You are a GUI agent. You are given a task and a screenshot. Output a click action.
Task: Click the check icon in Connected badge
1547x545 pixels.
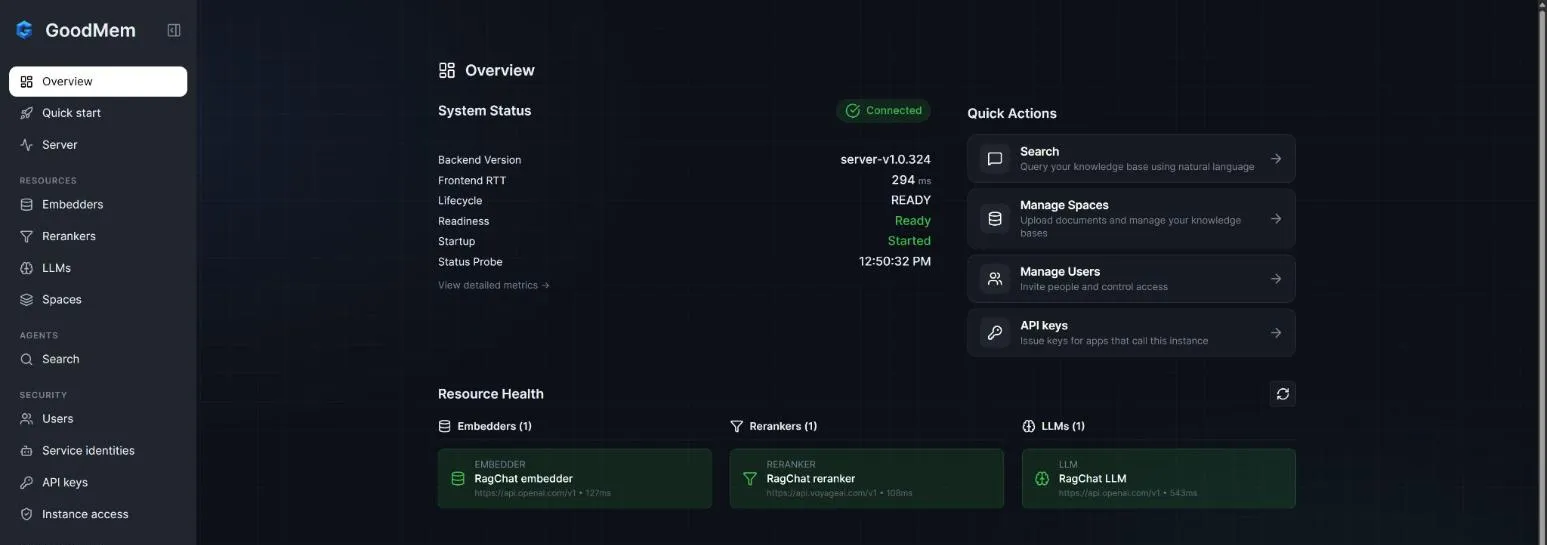(x=853, y=111)
